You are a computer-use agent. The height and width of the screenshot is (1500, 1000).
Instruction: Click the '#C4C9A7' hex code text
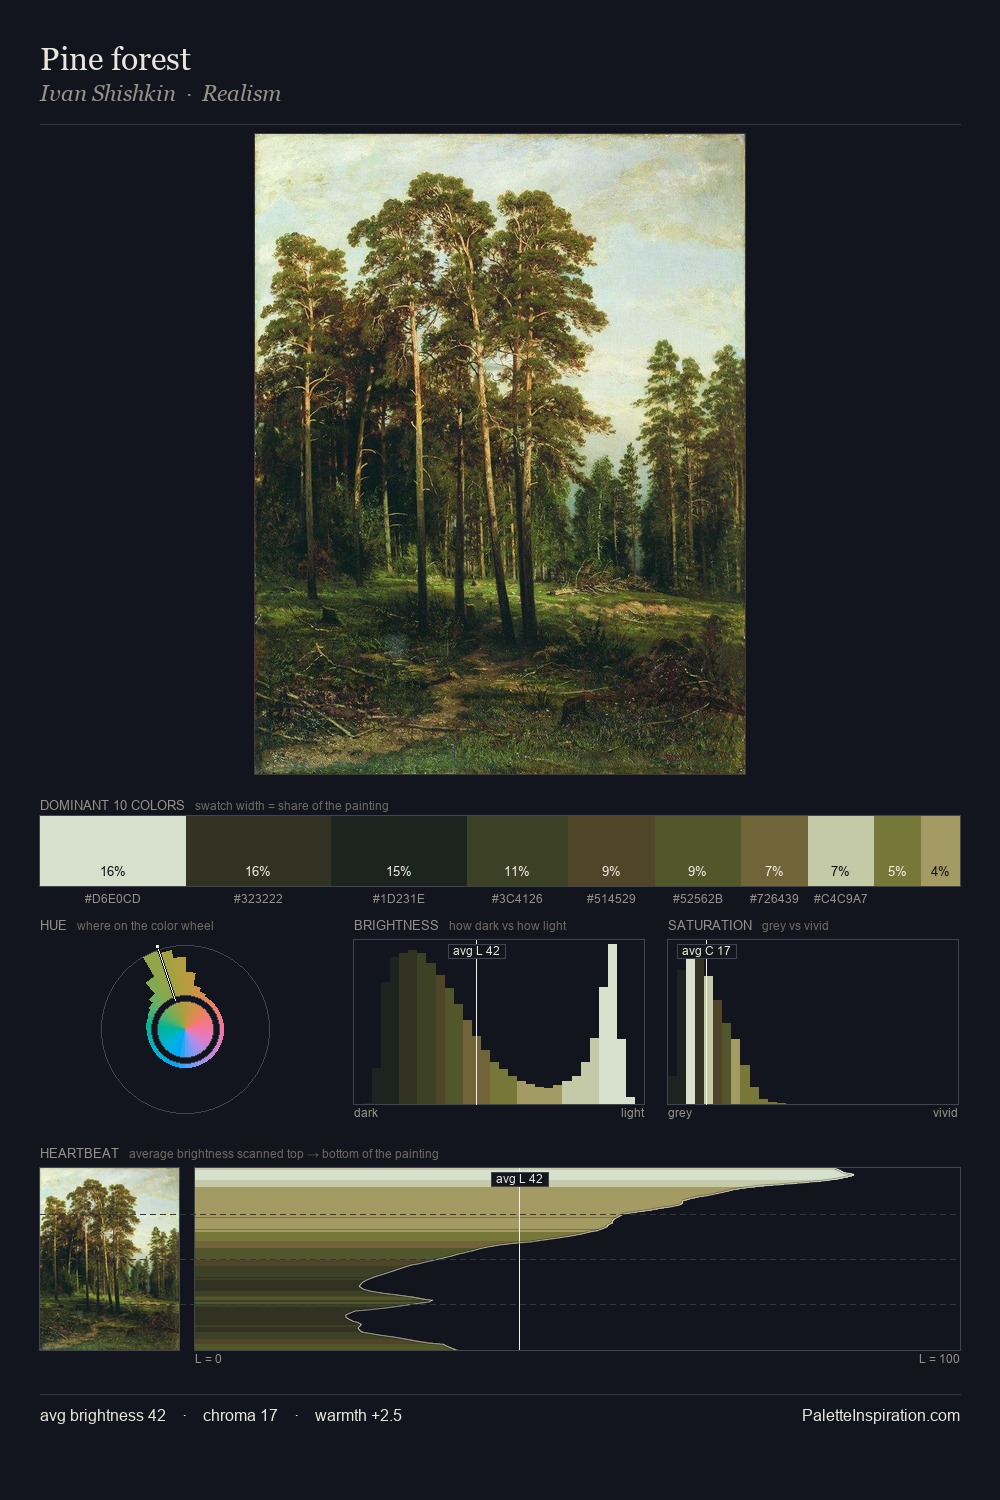tap(841, 899)
